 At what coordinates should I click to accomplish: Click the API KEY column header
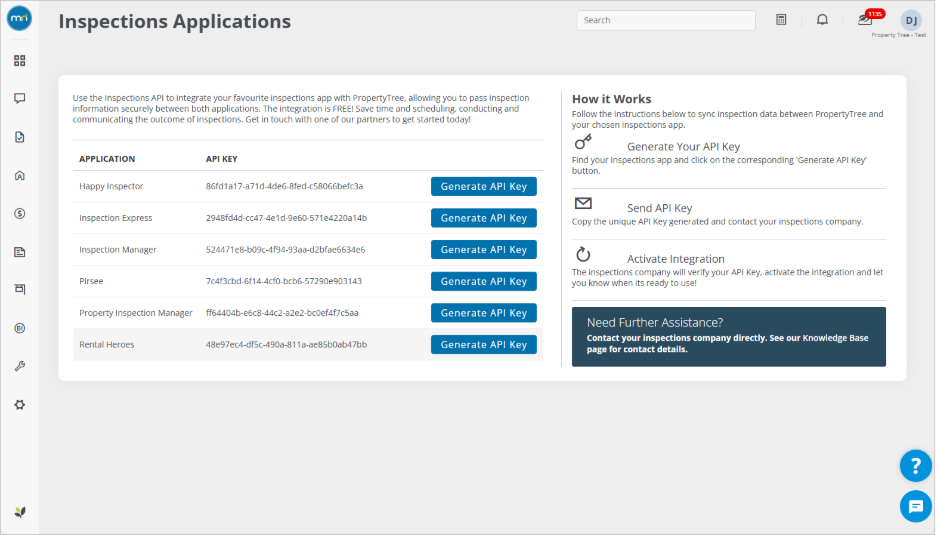pyautogui.click(x=221, y=159)
